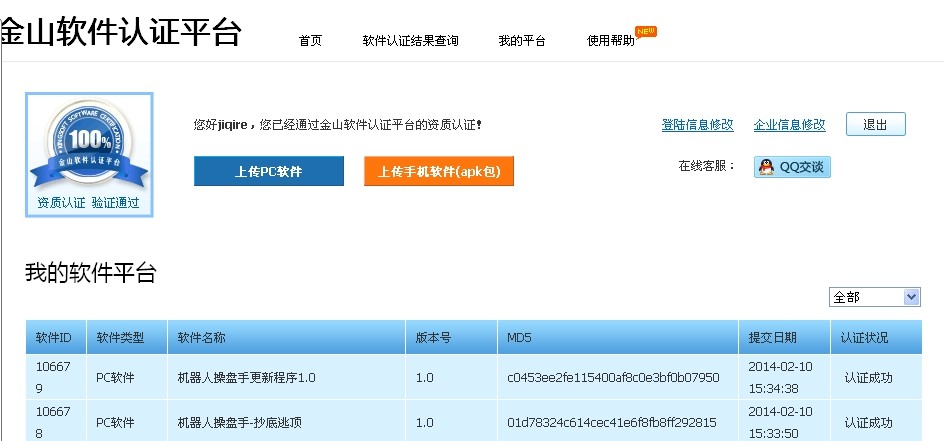Click the NEW badge icon
This screenshot has height=441, width=944.
[646, 31]
